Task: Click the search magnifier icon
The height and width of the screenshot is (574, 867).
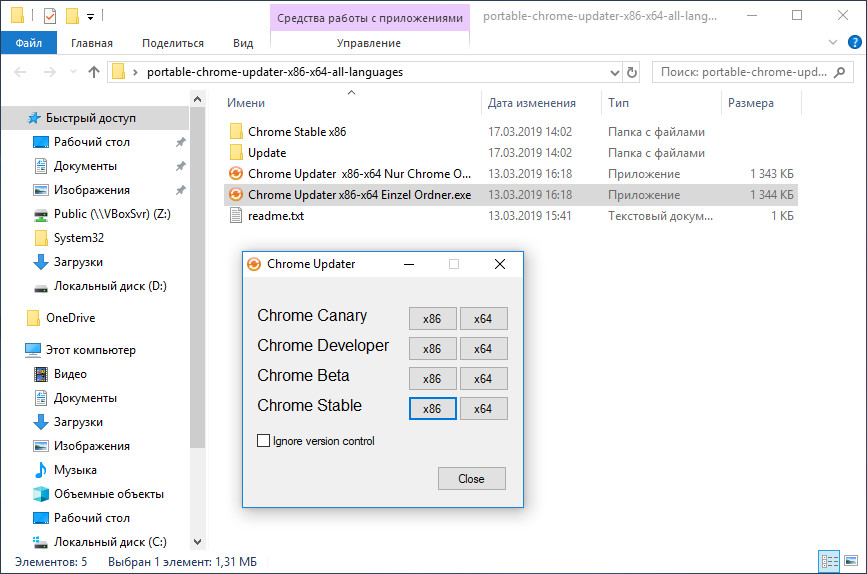Action: [x=839, y=72]
